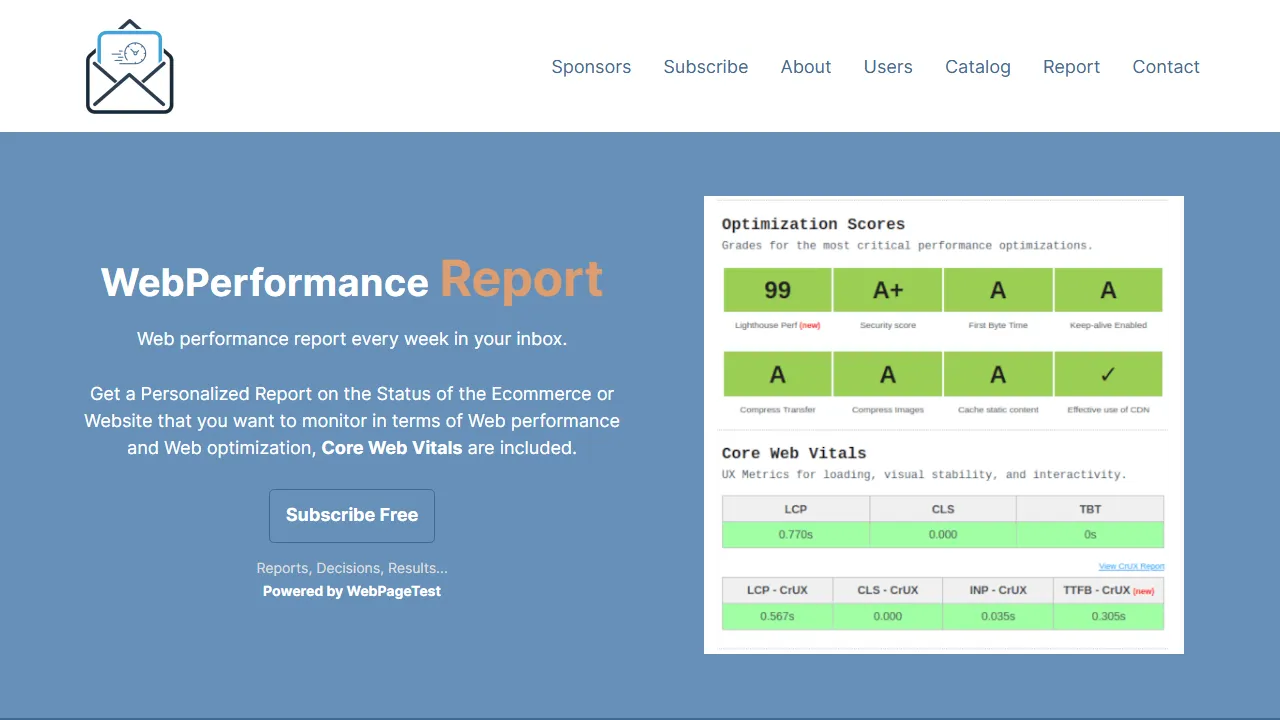Image resolution: width=1280 pixels, height=720 pixels.
Task: Click the Cache static content grade badge
Action: tap(998, 373)
